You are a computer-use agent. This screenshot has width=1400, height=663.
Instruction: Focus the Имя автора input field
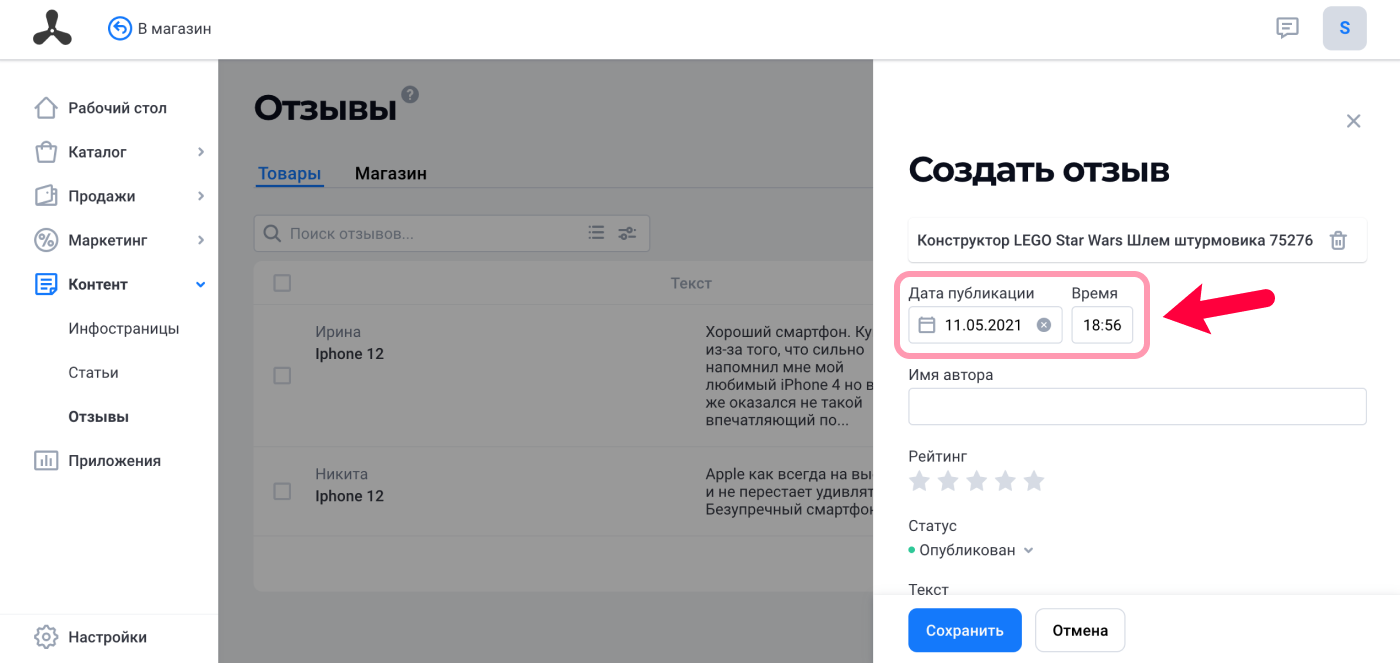click(x=1137, y=406)
